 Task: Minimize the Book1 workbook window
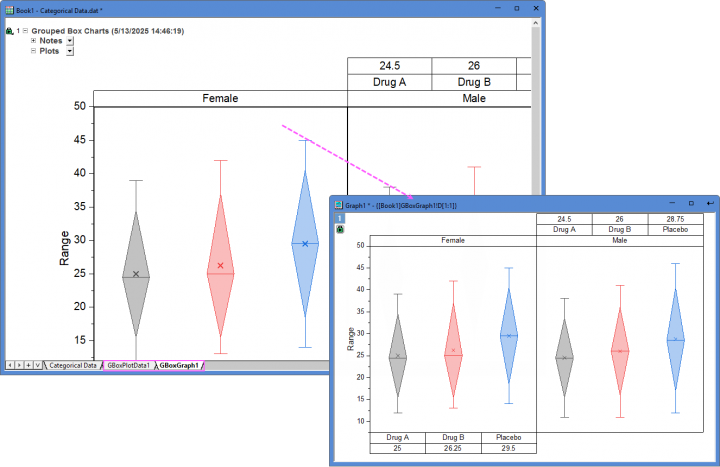500,8
